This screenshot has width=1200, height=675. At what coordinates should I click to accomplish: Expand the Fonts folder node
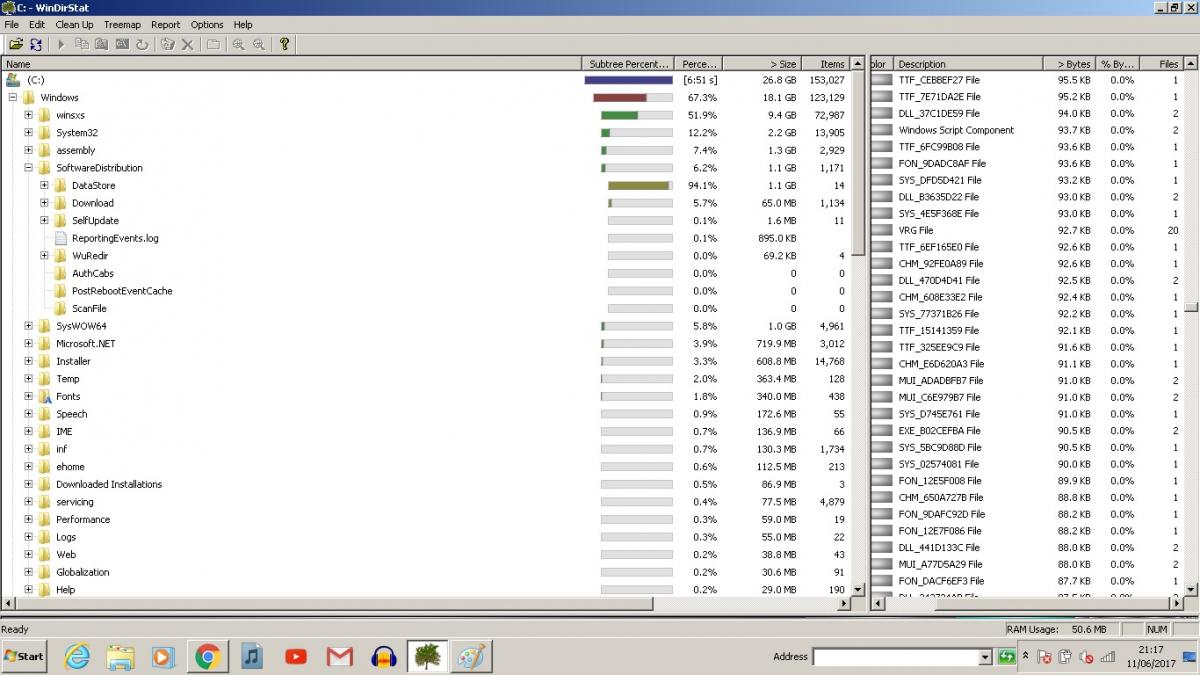(x=29, y=396)
